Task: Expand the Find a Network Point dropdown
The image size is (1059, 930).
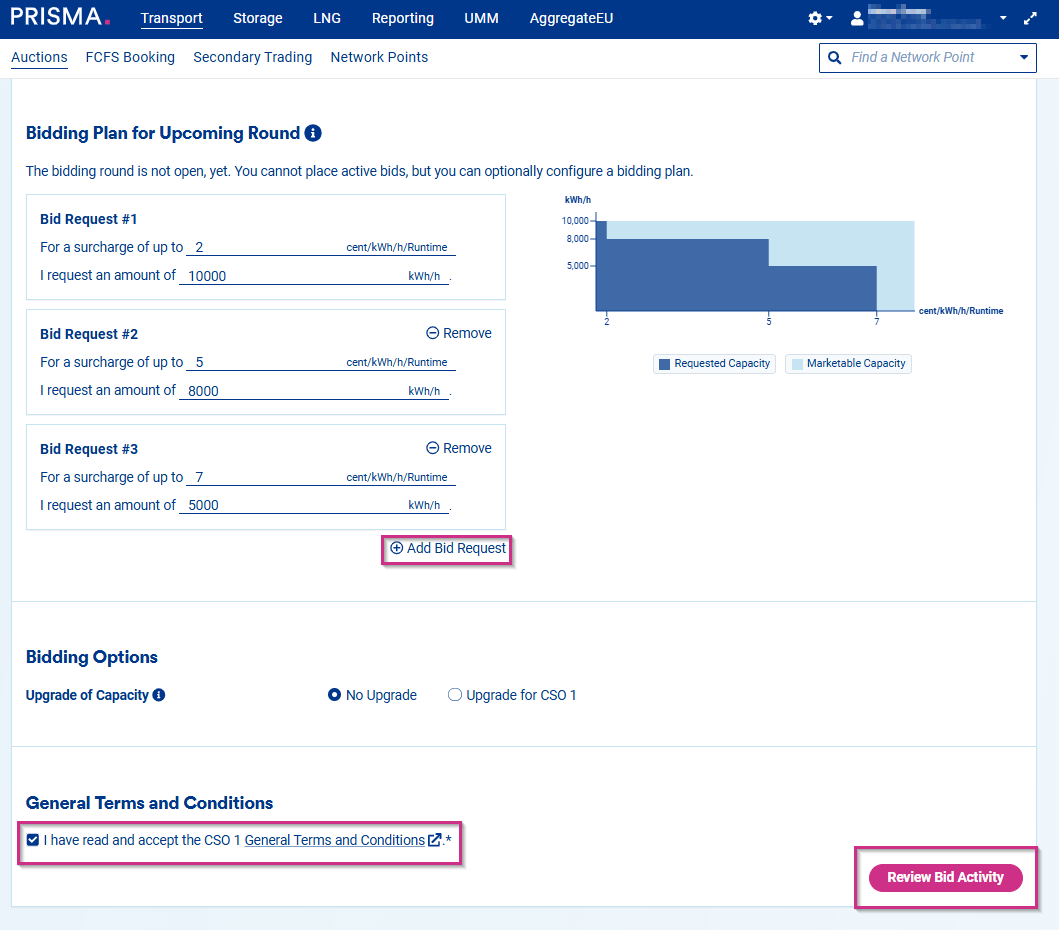Action: (x=1023, y=58)
